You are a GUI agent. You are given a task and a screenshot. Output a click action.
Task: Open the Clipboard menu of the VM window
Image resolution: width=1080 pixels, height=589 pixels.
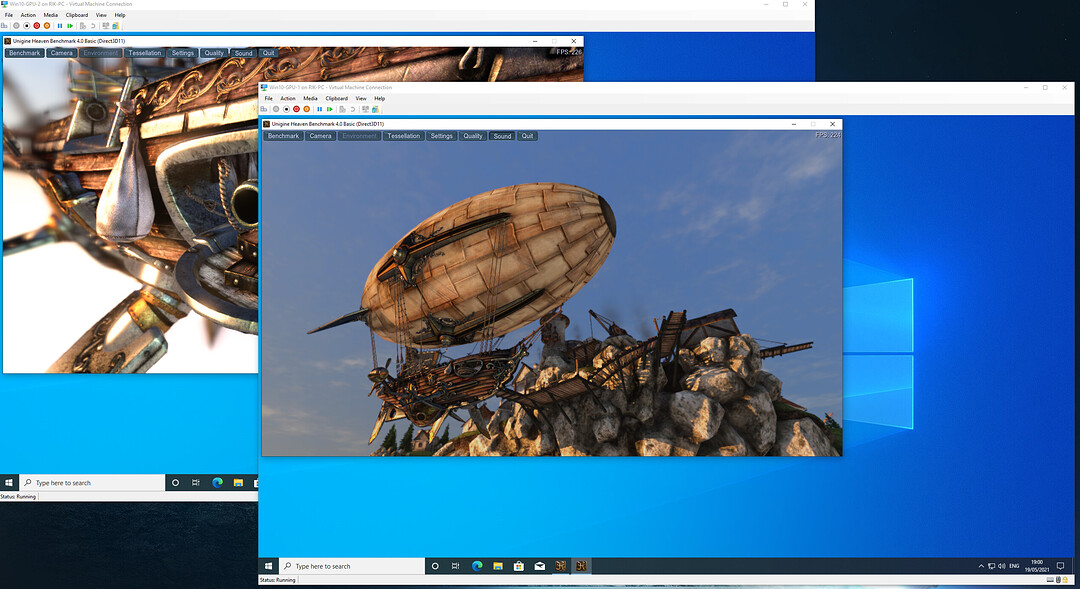click(337, 98)
